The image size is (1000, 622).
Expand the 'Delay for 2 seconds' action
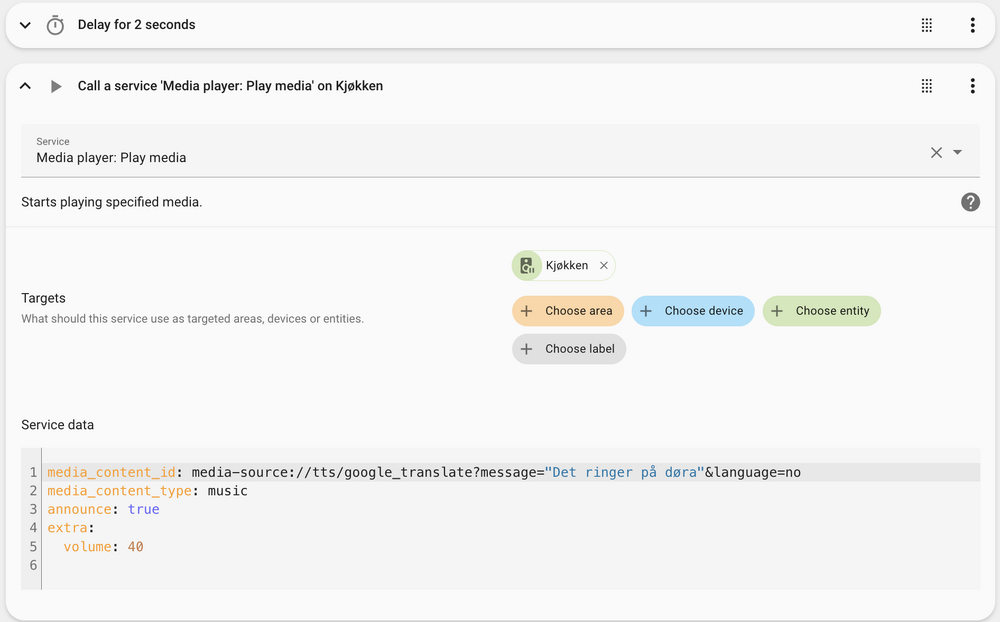pos(26,25)
